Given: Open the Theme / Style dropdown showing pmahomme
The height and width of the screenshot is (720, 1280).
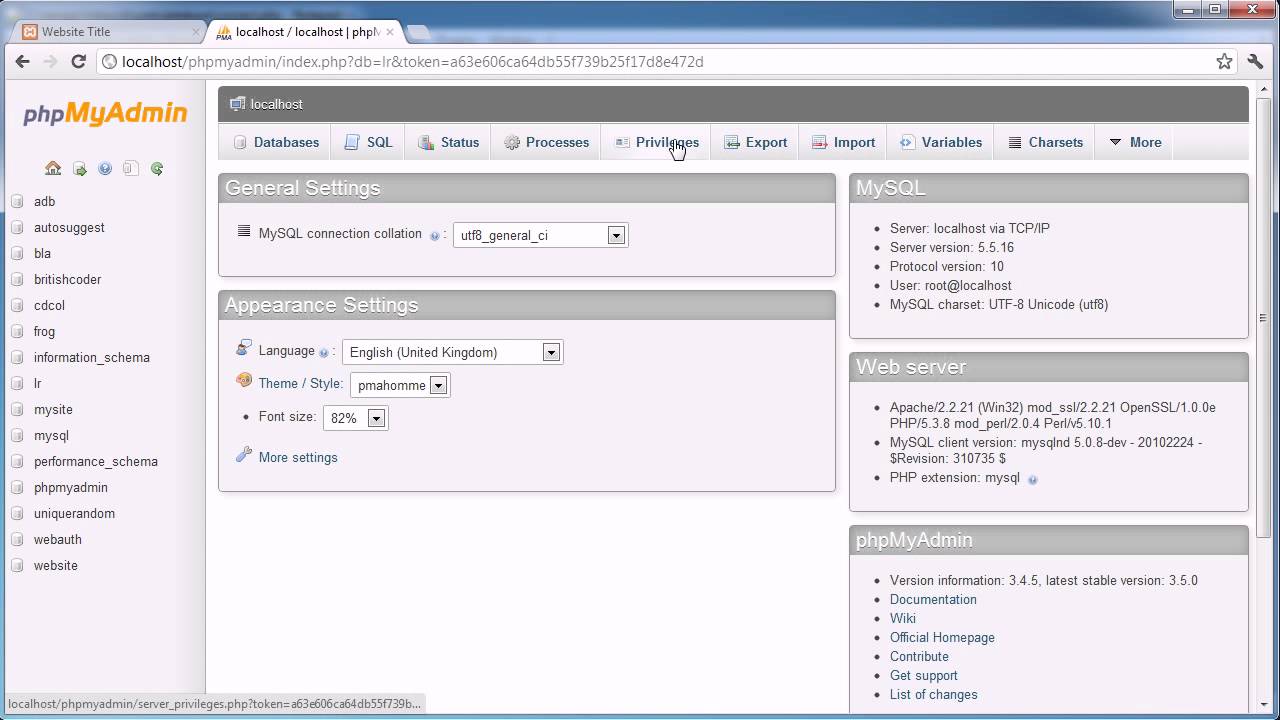Looking at the screenshot, I should tap(400, 385).
